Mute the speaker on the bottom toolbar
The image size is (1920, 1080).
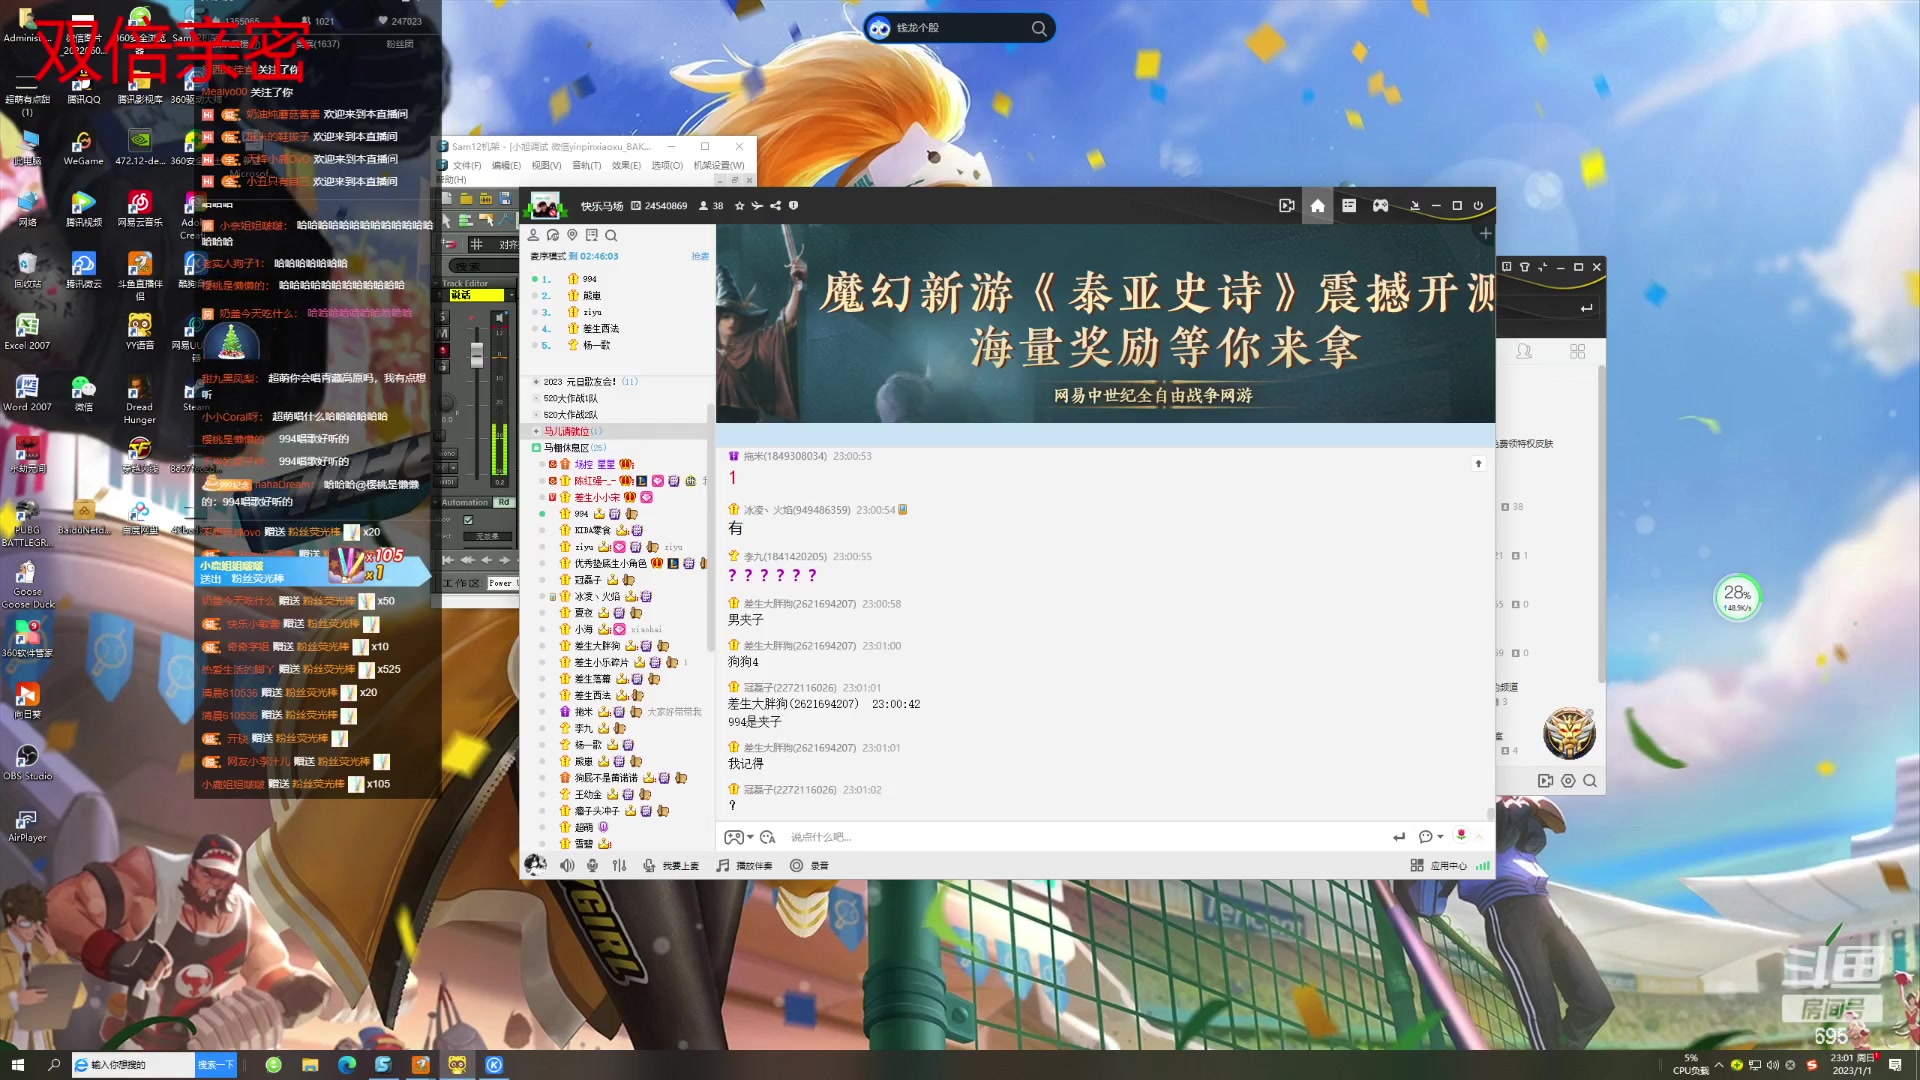tap(567, 865)
